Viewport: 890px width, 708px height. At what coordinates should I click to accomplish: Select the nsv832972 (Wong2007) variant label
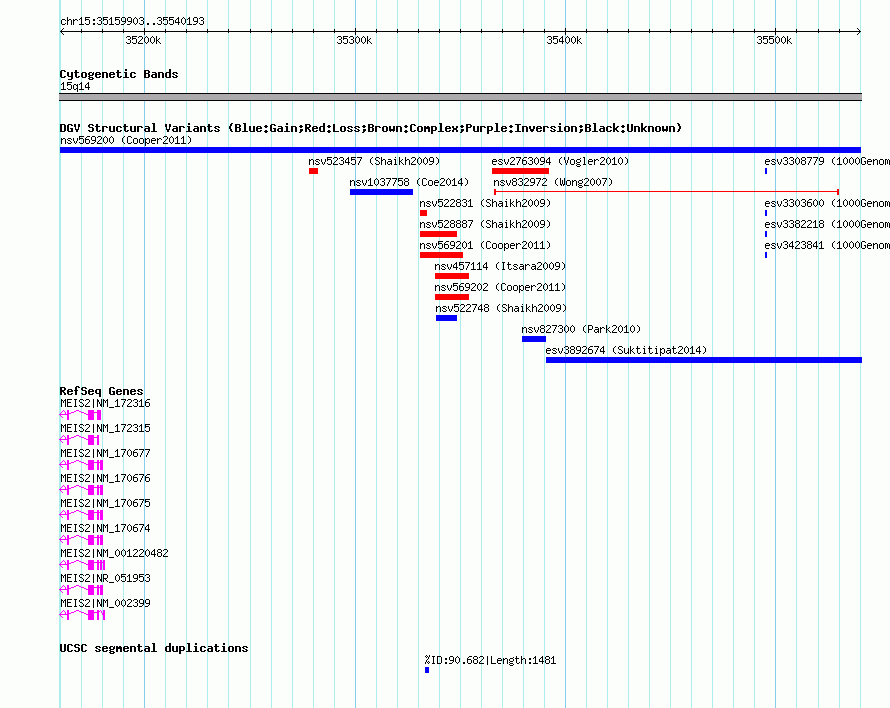tap(553, 182)
